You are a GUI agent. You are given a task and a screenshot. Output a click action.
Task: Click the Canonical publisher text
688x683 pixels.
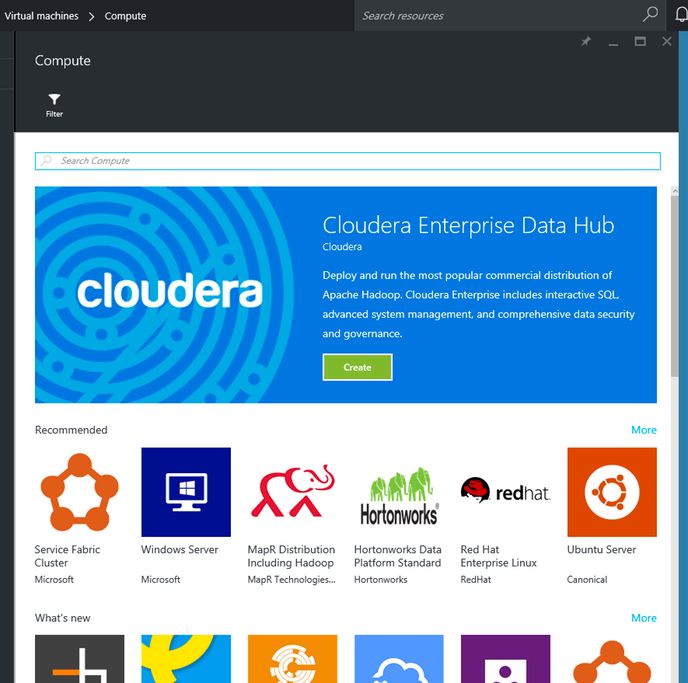587,579
